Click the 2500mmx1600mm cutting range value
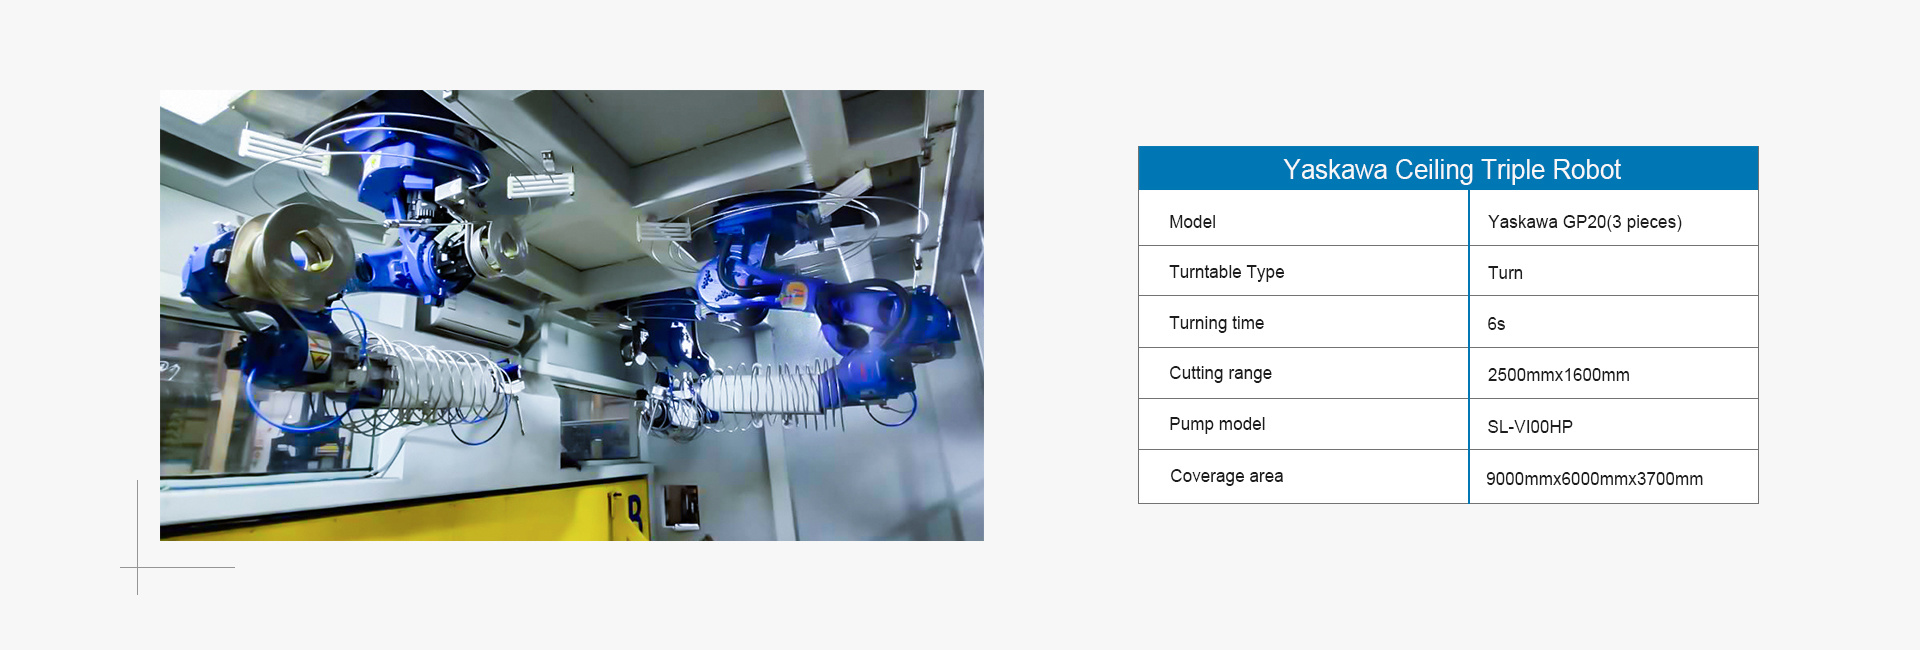Viewport: 1920px width, 650px height. tap(1558, 375)
